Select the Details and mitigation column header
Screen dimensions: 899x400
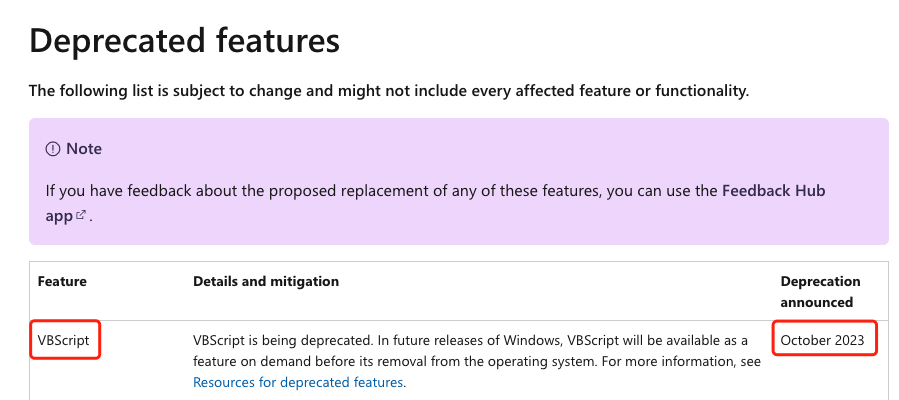(x=265, y=281)
